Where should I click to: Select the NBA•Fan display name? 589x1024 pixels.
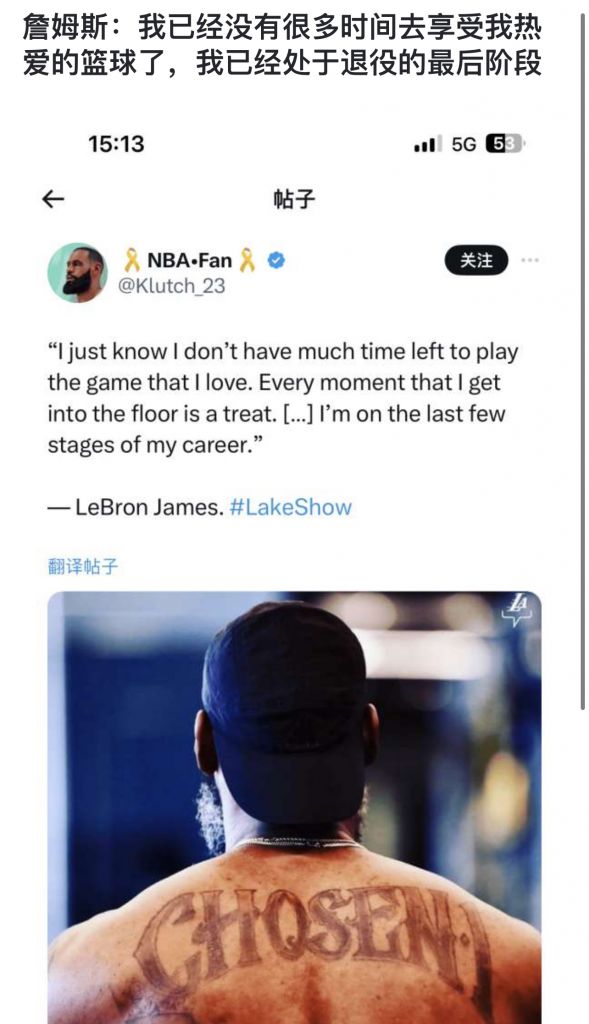pyautogui.click(x=189, y=260)
